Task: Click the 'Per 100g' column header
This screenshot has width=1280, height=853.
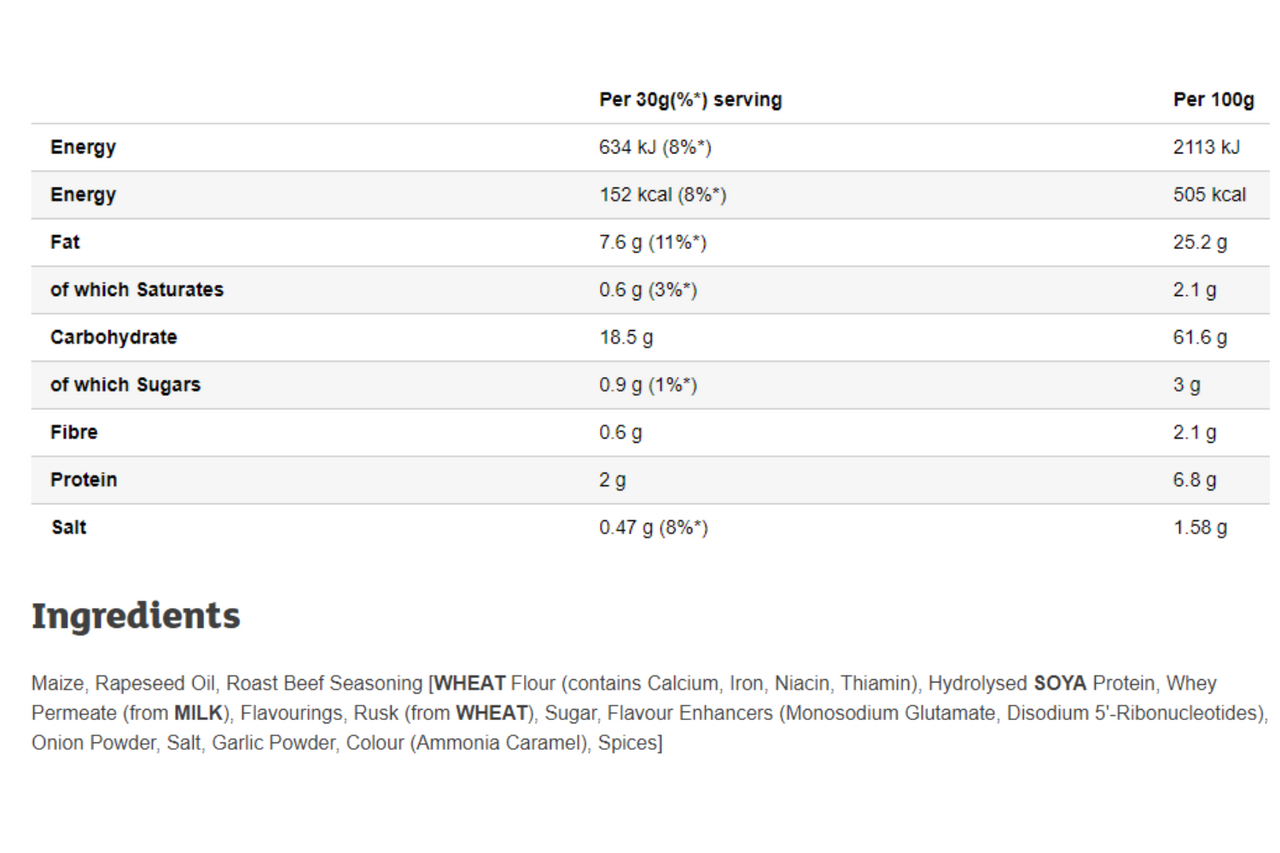Action: 1213,100
